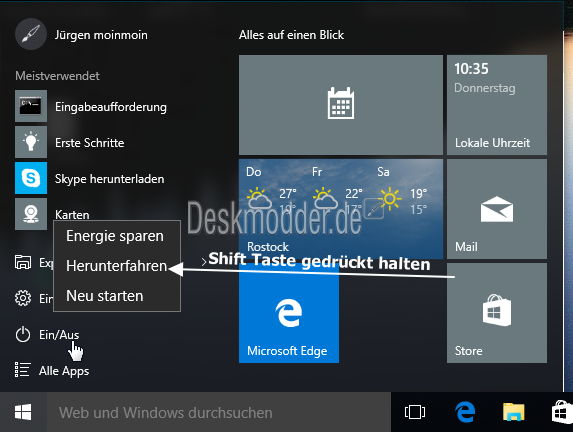The height and width of the screenshot is (432, 573).
Task: Open the calendar tile
Action: pyautogui.click(x=341, y=105)
